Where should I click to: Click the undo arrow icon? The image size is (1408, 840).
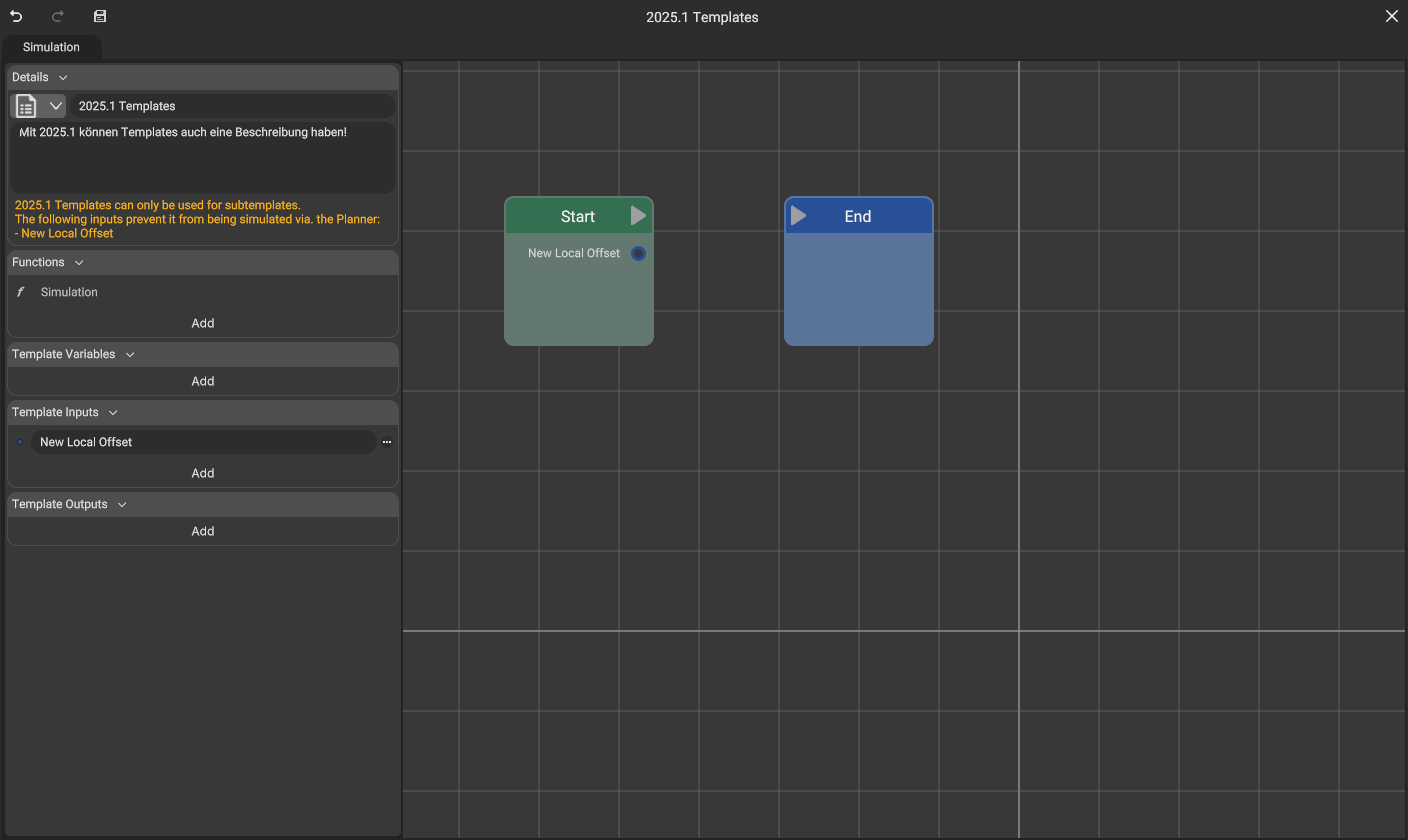[x=16, y=17]
